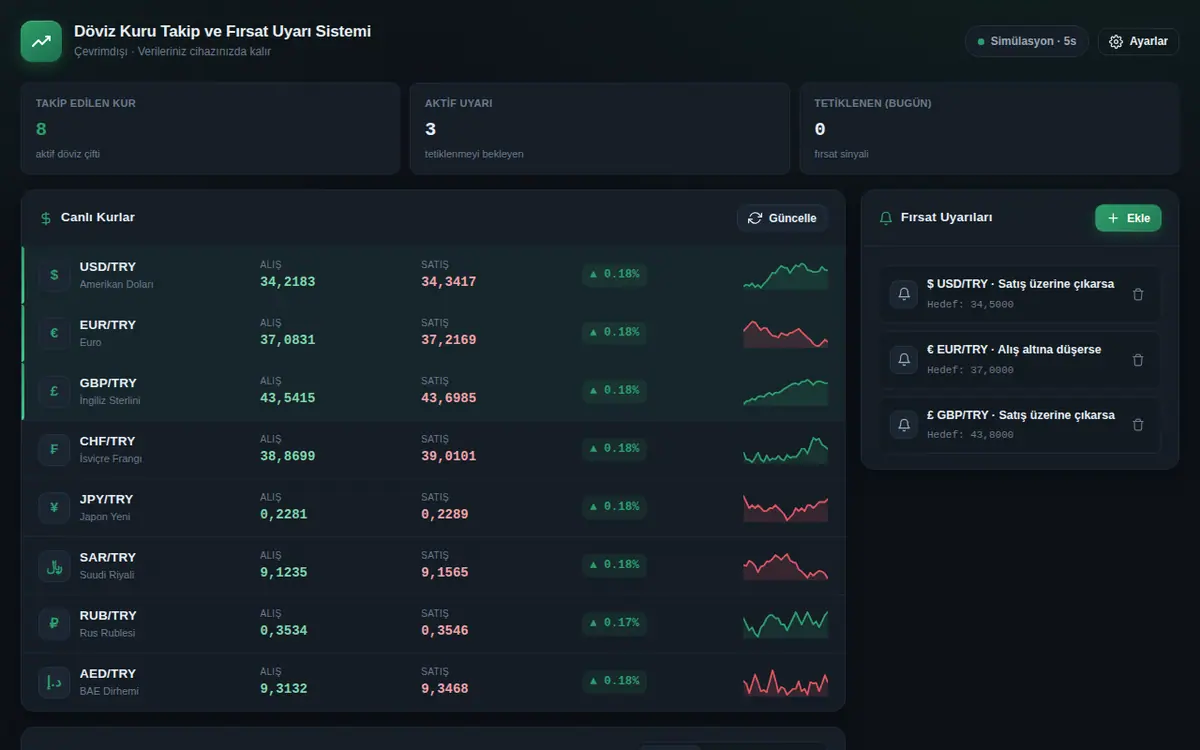Open the AED/TRY sparkline chart
1200x750 pixels.
[786, 681]
